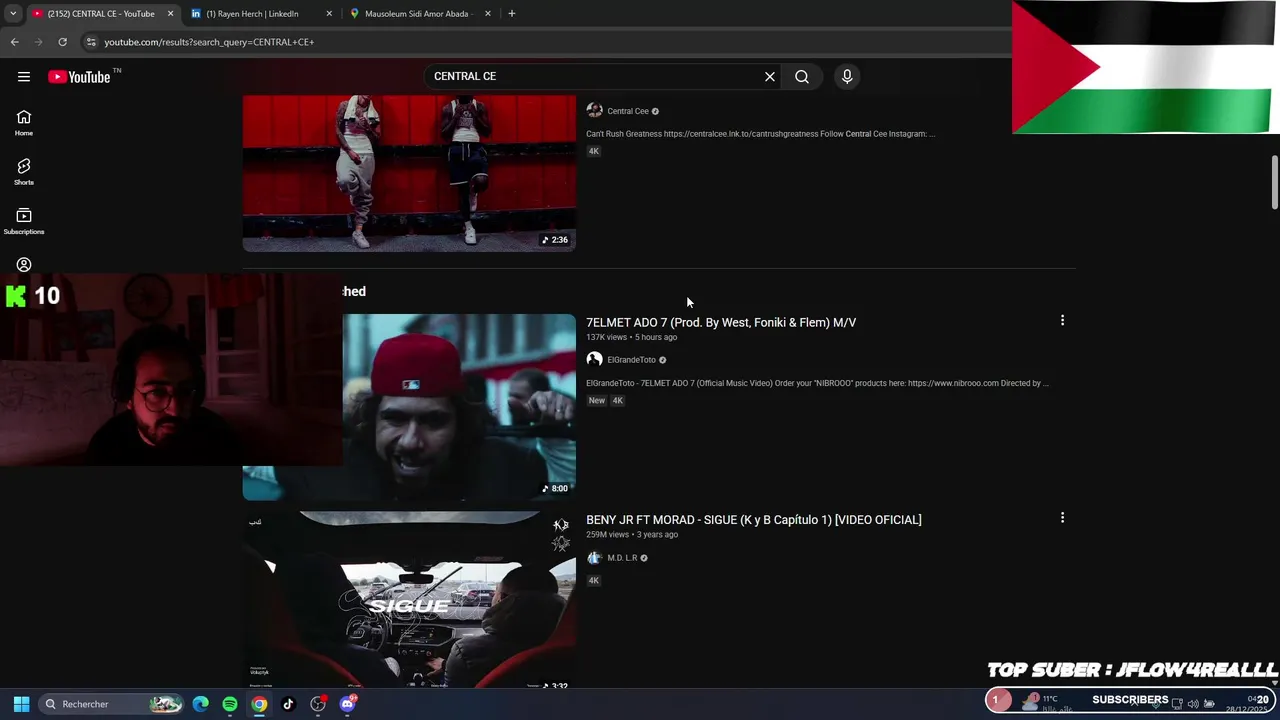
Task: Open Home in the YouTube sidebar
Action: pos(24,123)
